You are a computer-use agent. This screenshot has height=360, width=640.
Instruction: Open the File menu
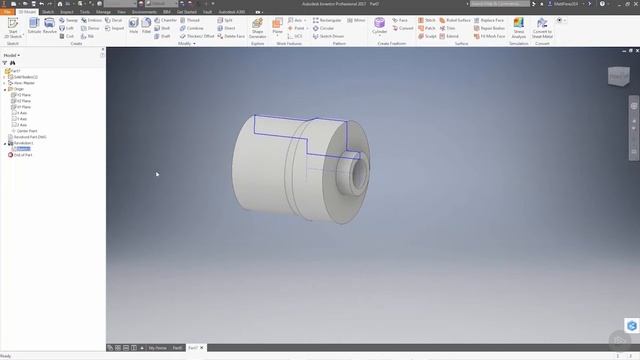click(x=7, y=12)
